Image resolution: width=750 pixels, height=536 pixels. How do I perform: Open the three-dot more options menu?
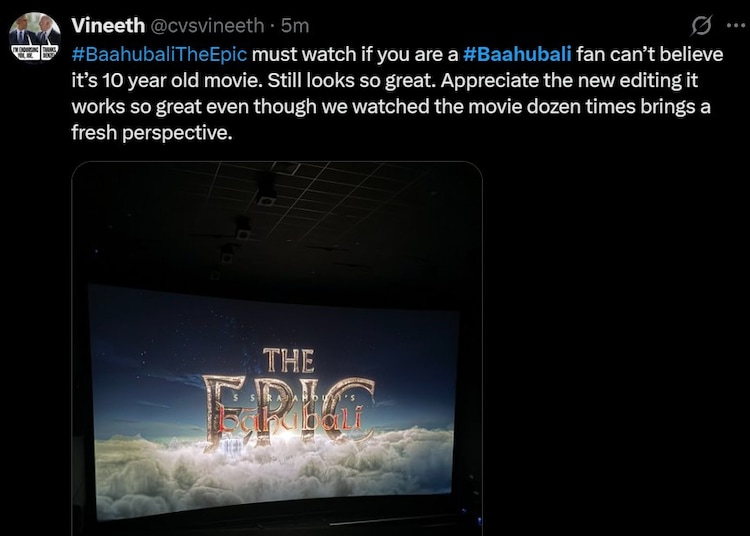(735, 25)
